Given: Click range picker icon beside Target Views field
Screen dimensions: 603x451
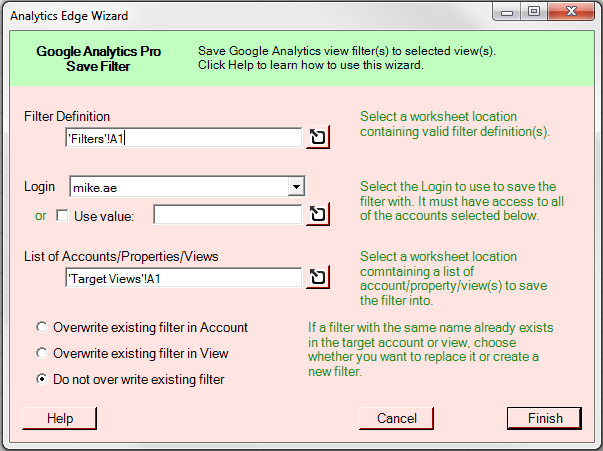Looking at the screenshot, I should click(x=318, y=277).
